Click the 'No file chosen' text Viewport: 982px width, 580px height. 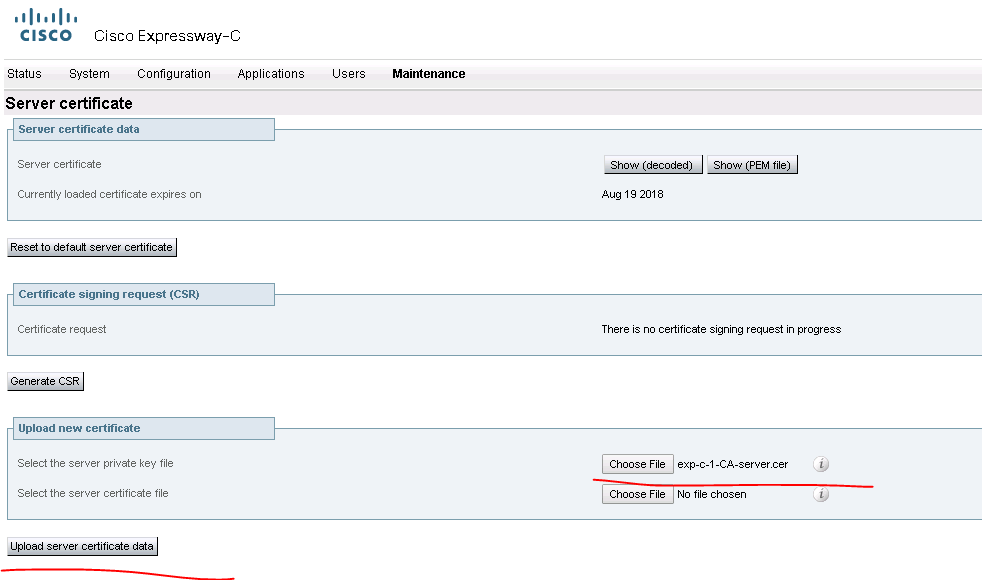point(711,494)
